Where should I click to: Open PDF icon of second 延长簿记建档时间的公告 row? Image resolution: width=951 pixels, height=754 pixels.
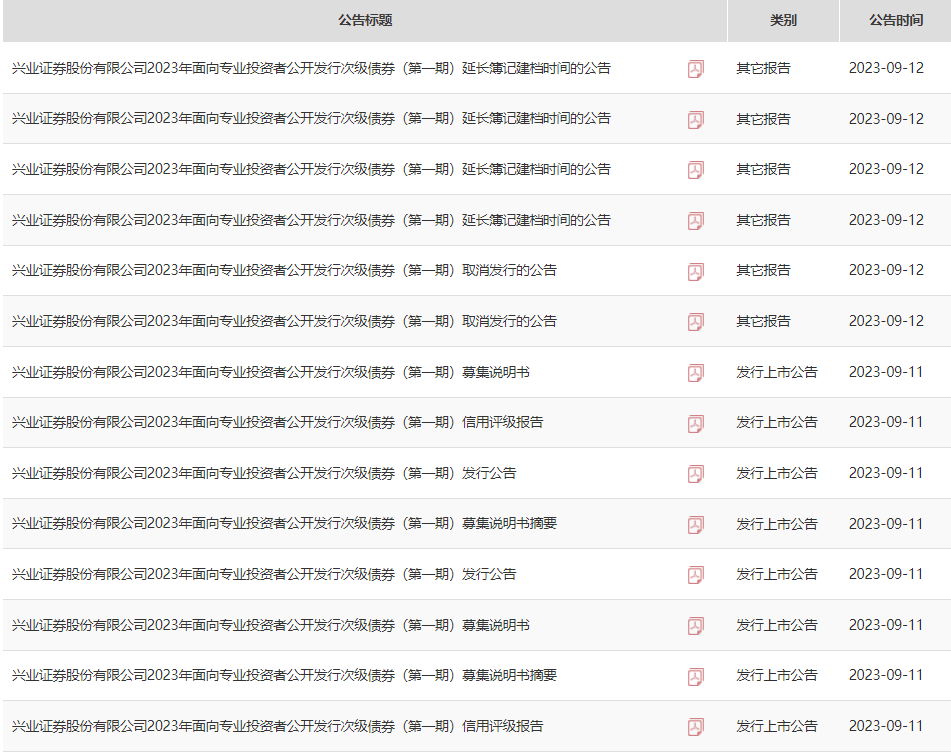coord(696,120)
